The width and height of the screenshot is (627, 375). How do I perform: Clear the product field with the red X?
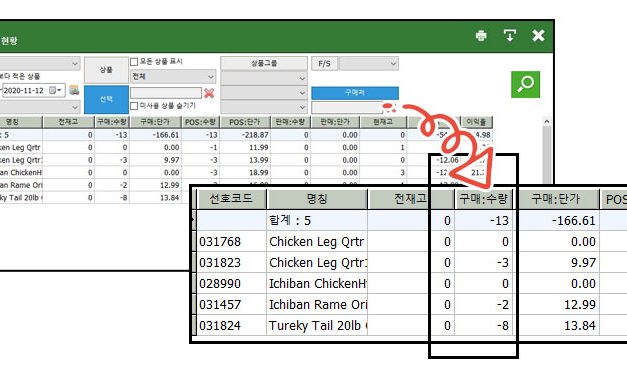[x=209, y=93]
